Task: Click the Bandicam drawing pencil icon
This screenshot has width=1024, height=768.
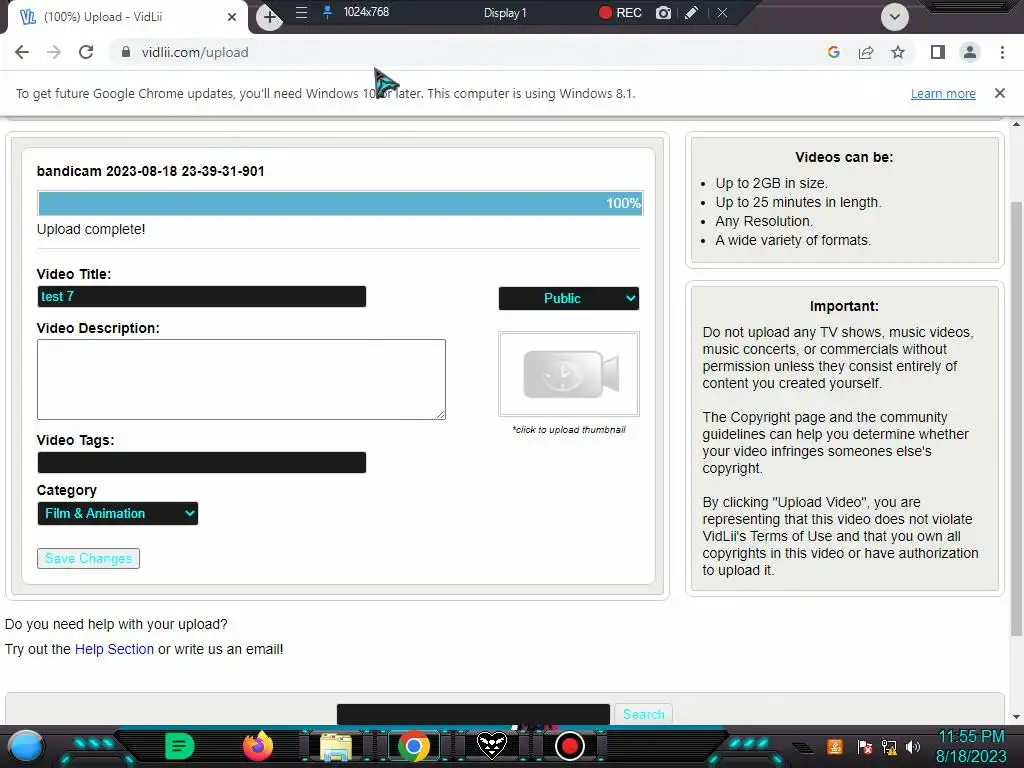Action: (692, 12)
